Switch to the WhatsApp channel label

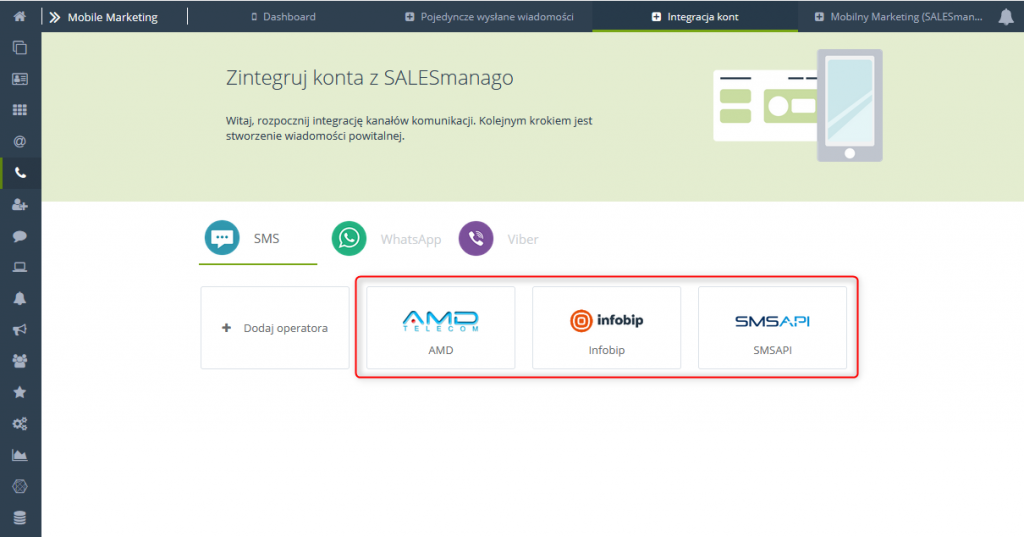[411, 239]
